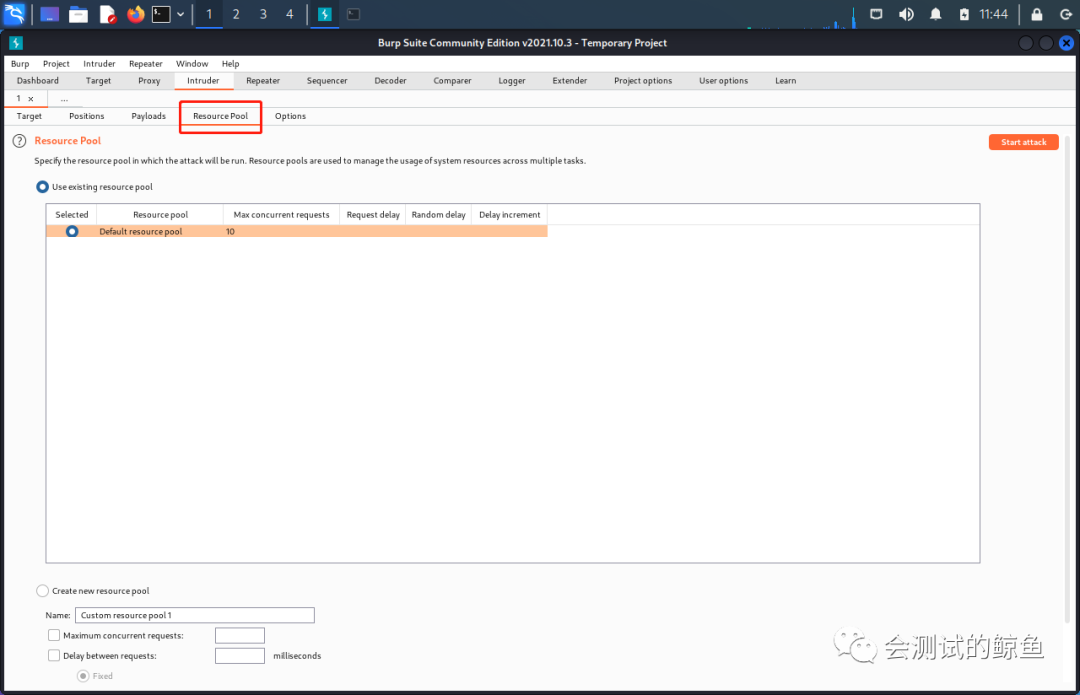
Task: Open the Window menu
Action: tap(191, 63)
